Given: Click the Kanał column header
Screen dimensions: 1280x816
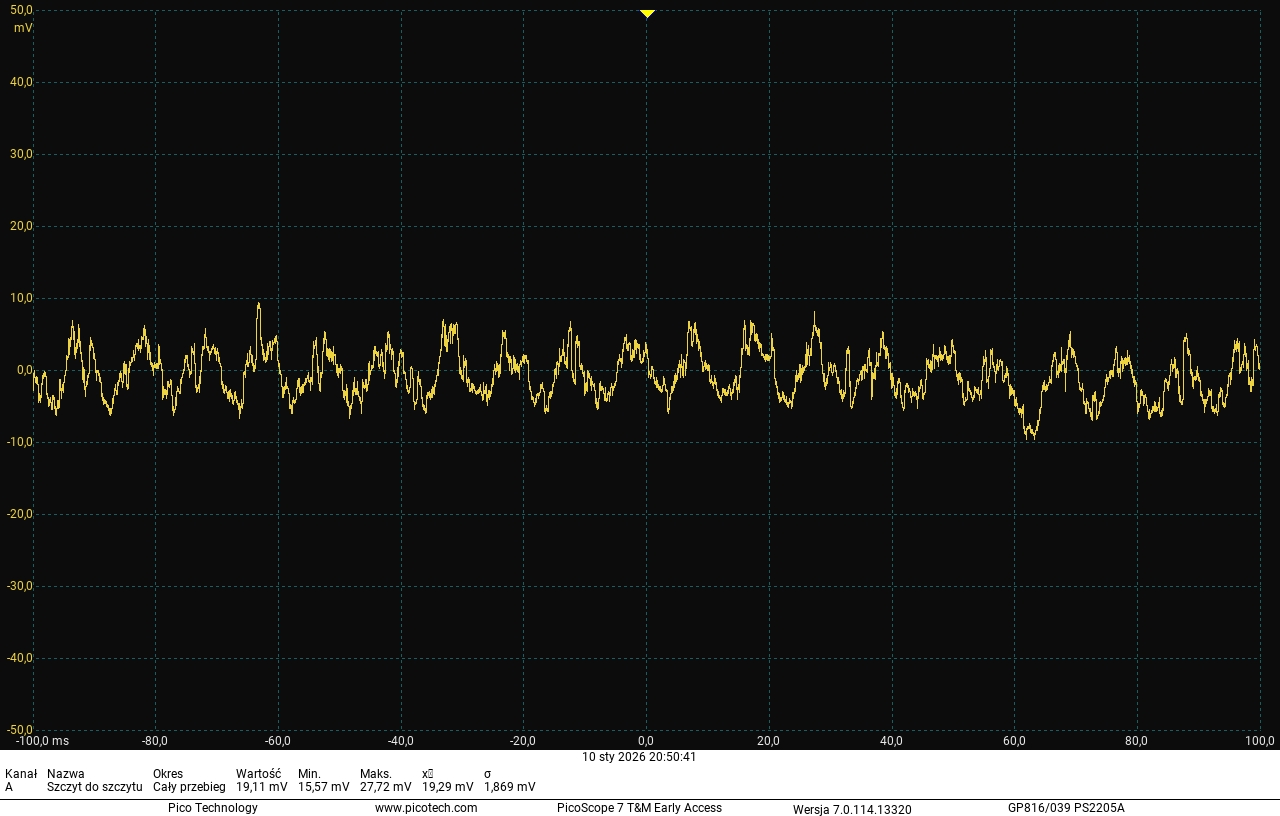Looking at the screenshot, I should [21, 774].
